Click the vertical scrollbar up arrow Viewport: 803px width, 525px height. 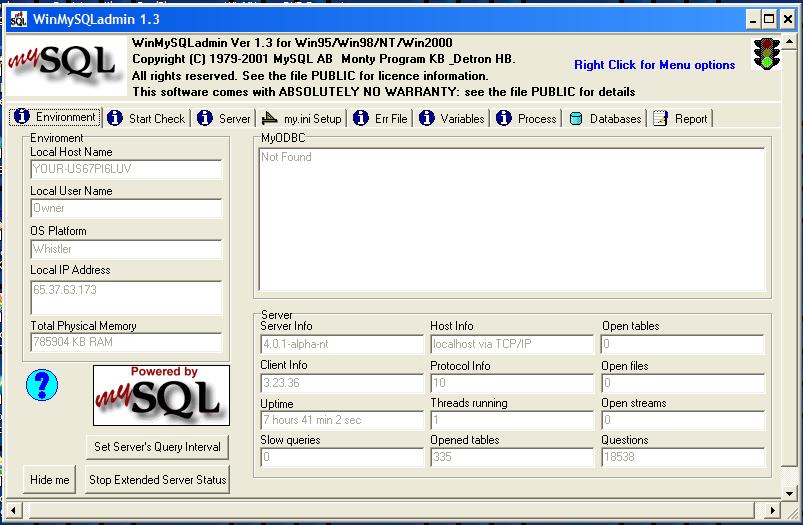[789, 42]
